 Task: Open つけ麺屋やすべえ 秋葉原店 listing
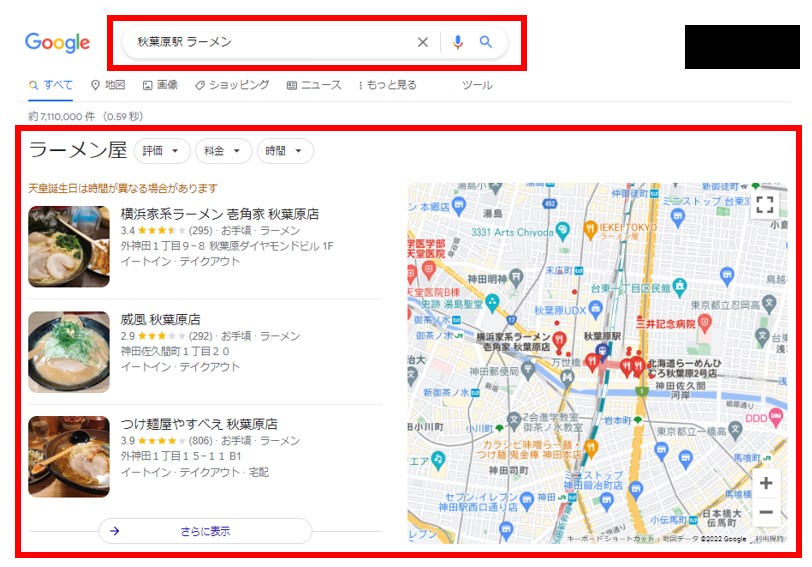199,425
